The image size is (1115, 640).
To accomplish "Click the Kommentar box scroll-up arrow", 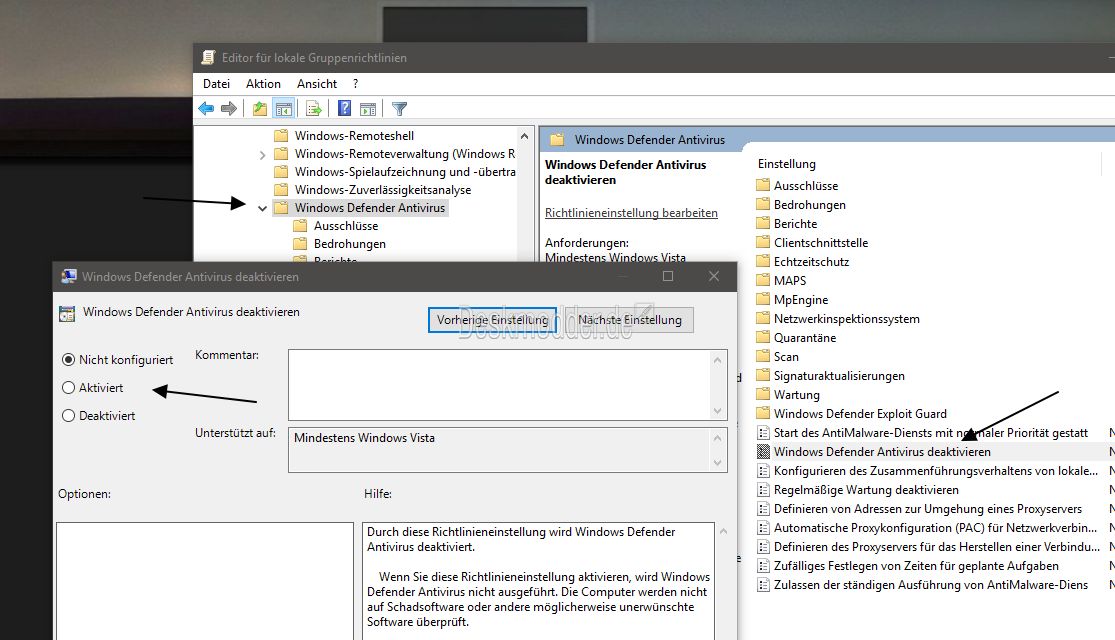I will point(717,359).
